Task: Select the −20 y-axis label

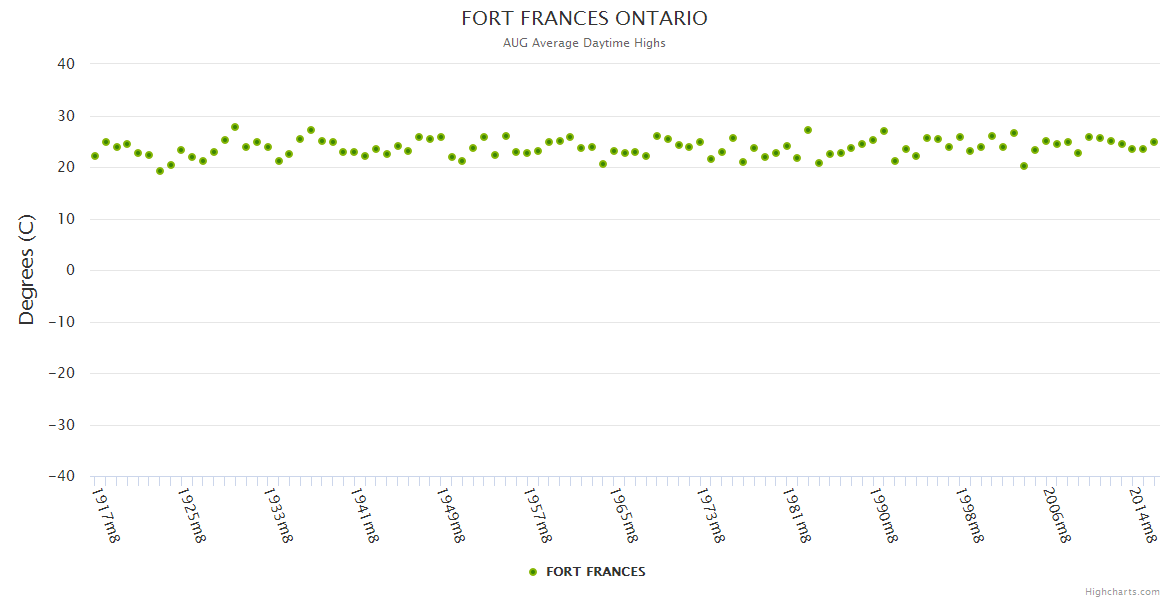Action: click(x=61, y=373)
